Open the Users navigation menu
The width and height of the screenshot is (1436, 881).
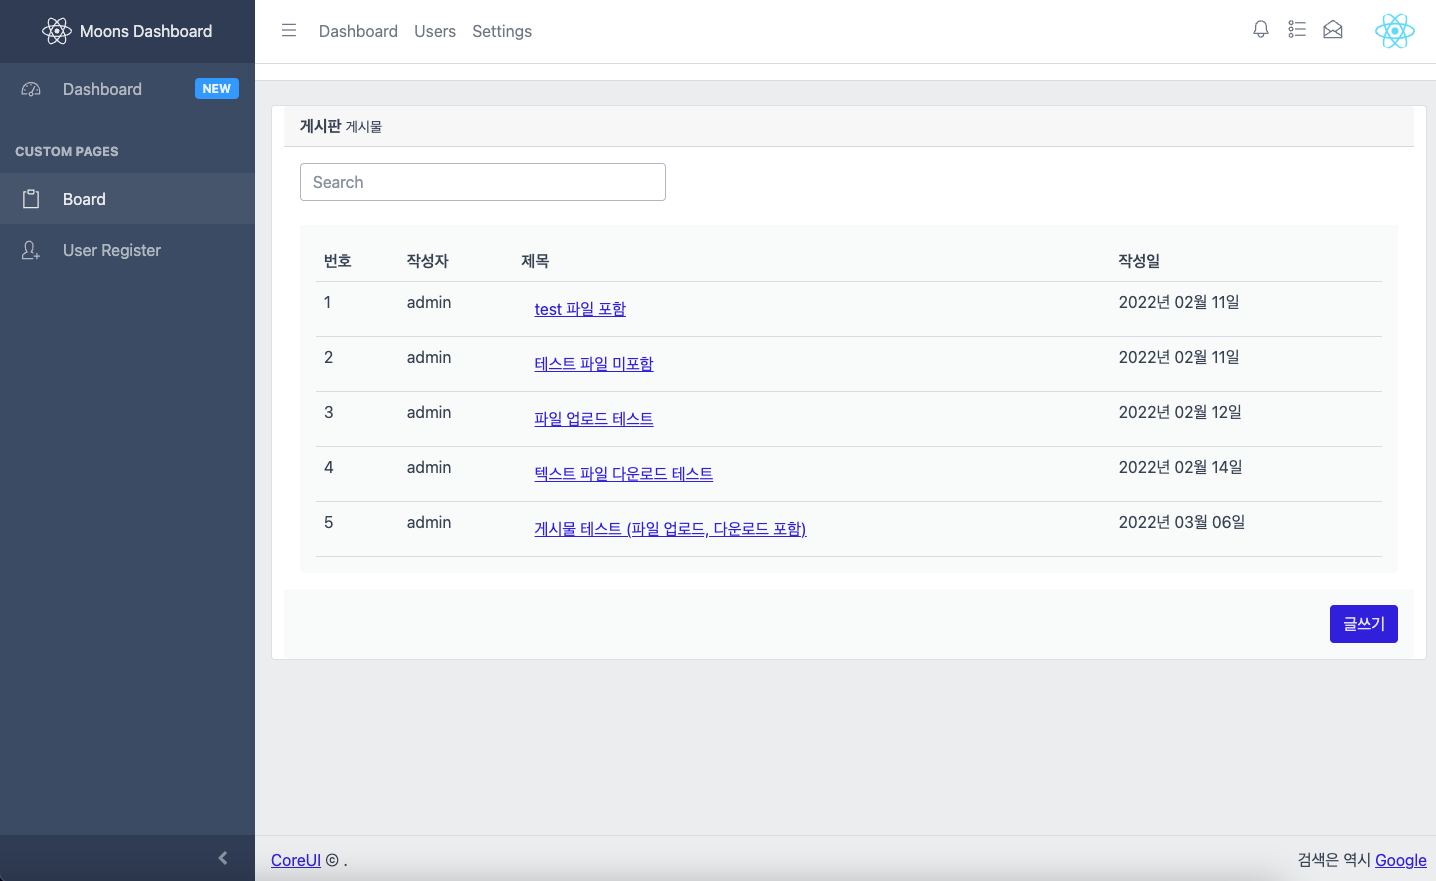pyautogui.click(x=434, y=31)
